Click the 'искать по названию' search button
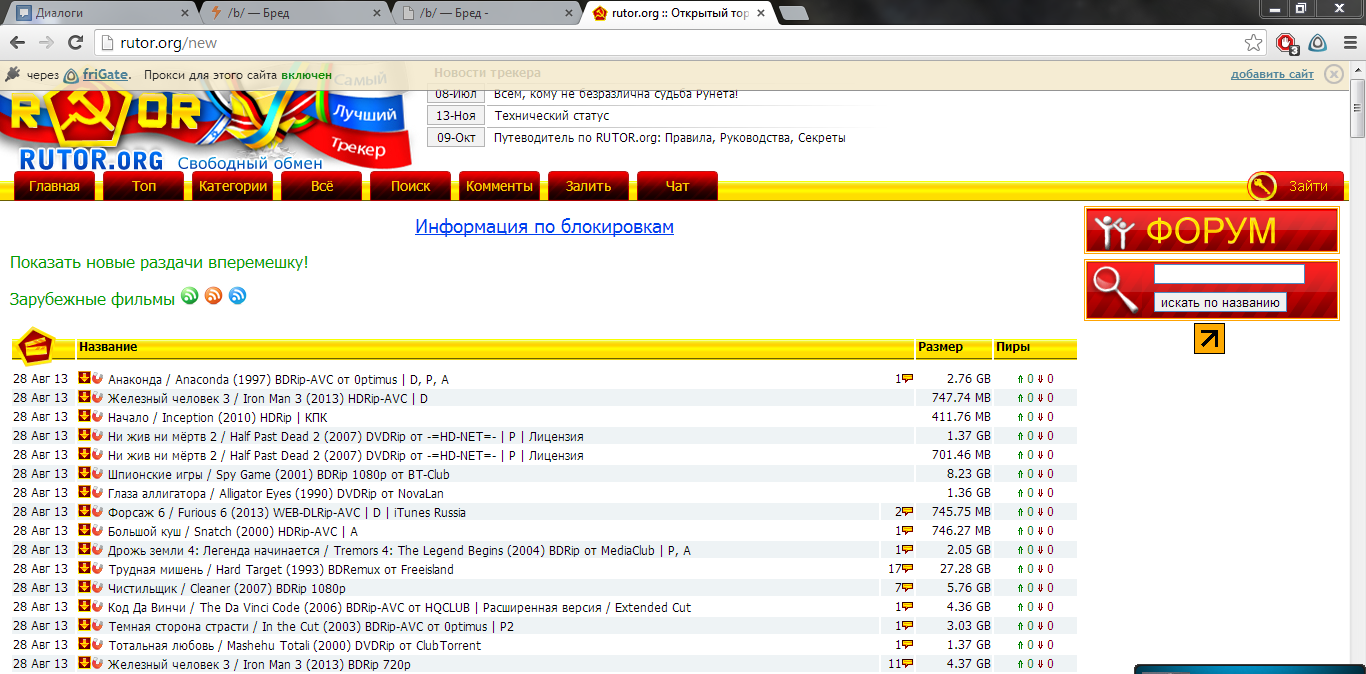This screenshot has width=1366, height=674. pyautogui.click(x=1220, y=303)
